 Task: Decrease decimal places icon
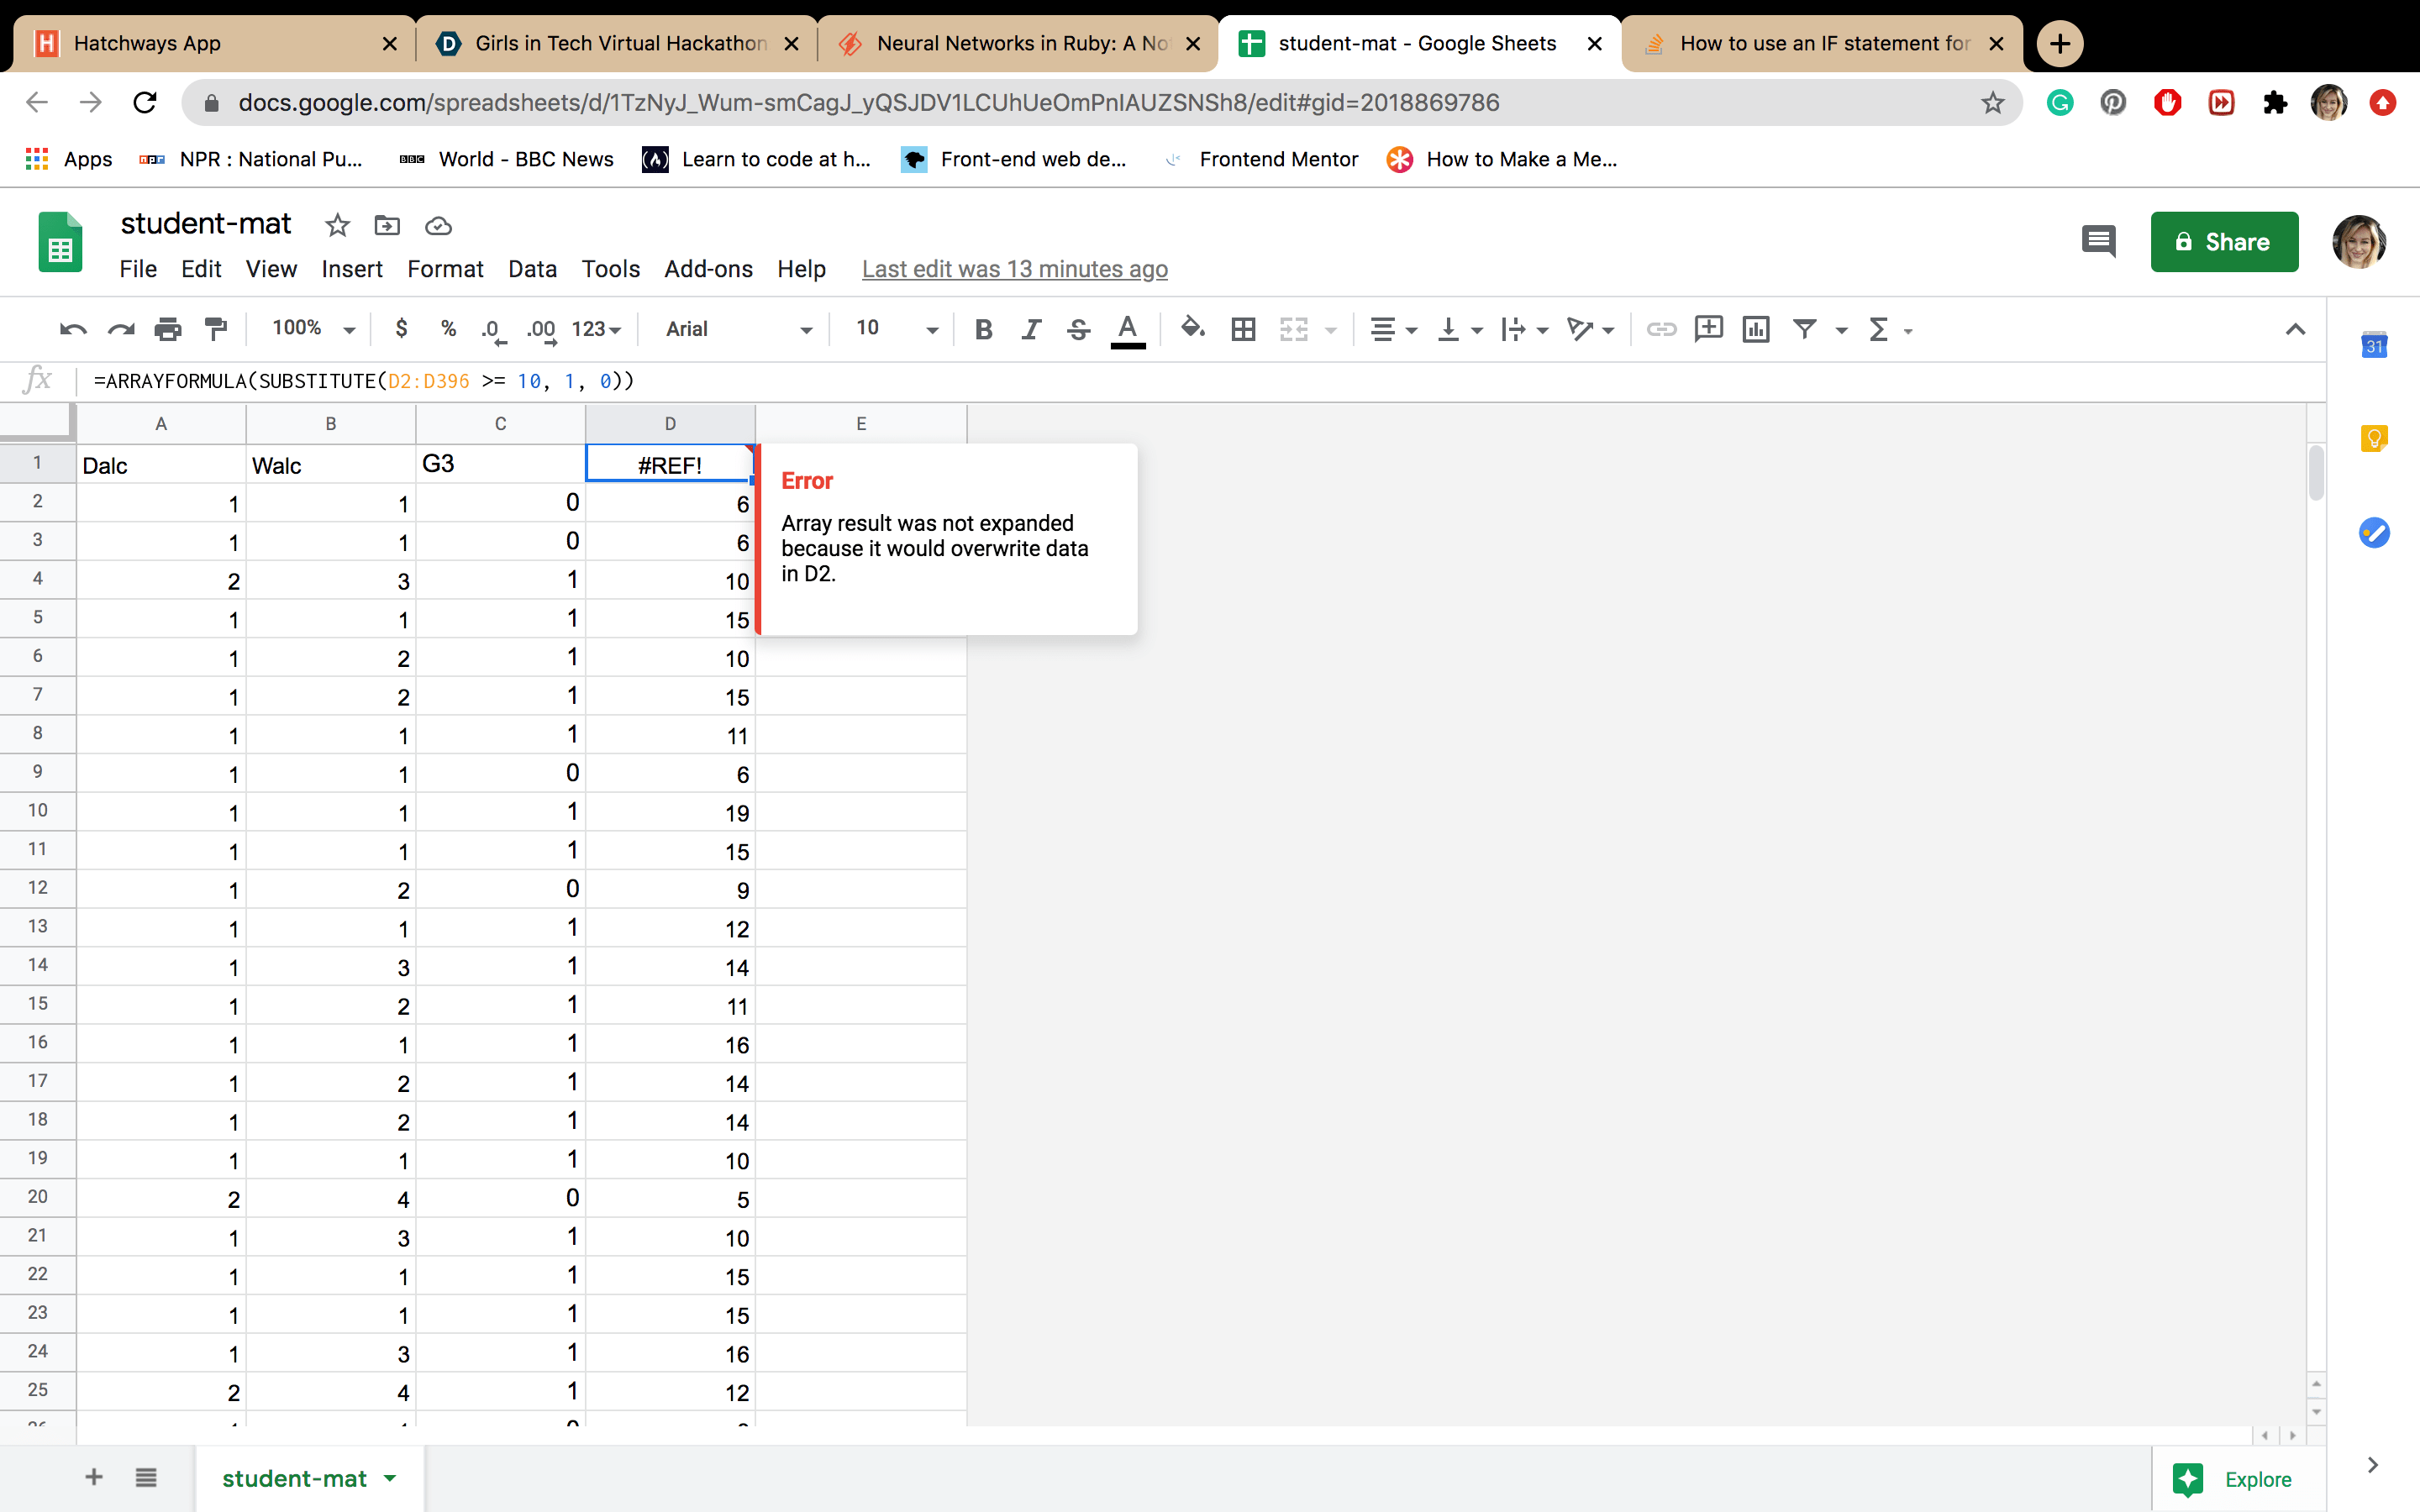coord(493,330)
